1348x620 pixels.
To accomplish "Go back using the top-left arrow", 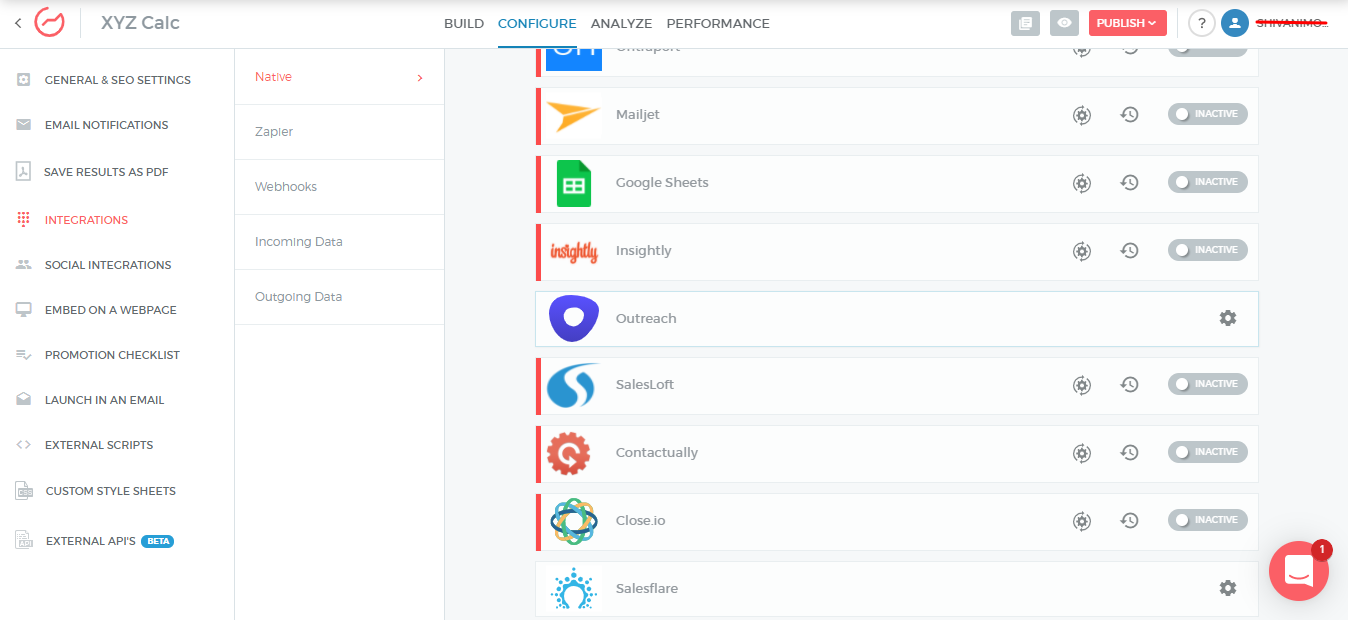I will (18, 23).
